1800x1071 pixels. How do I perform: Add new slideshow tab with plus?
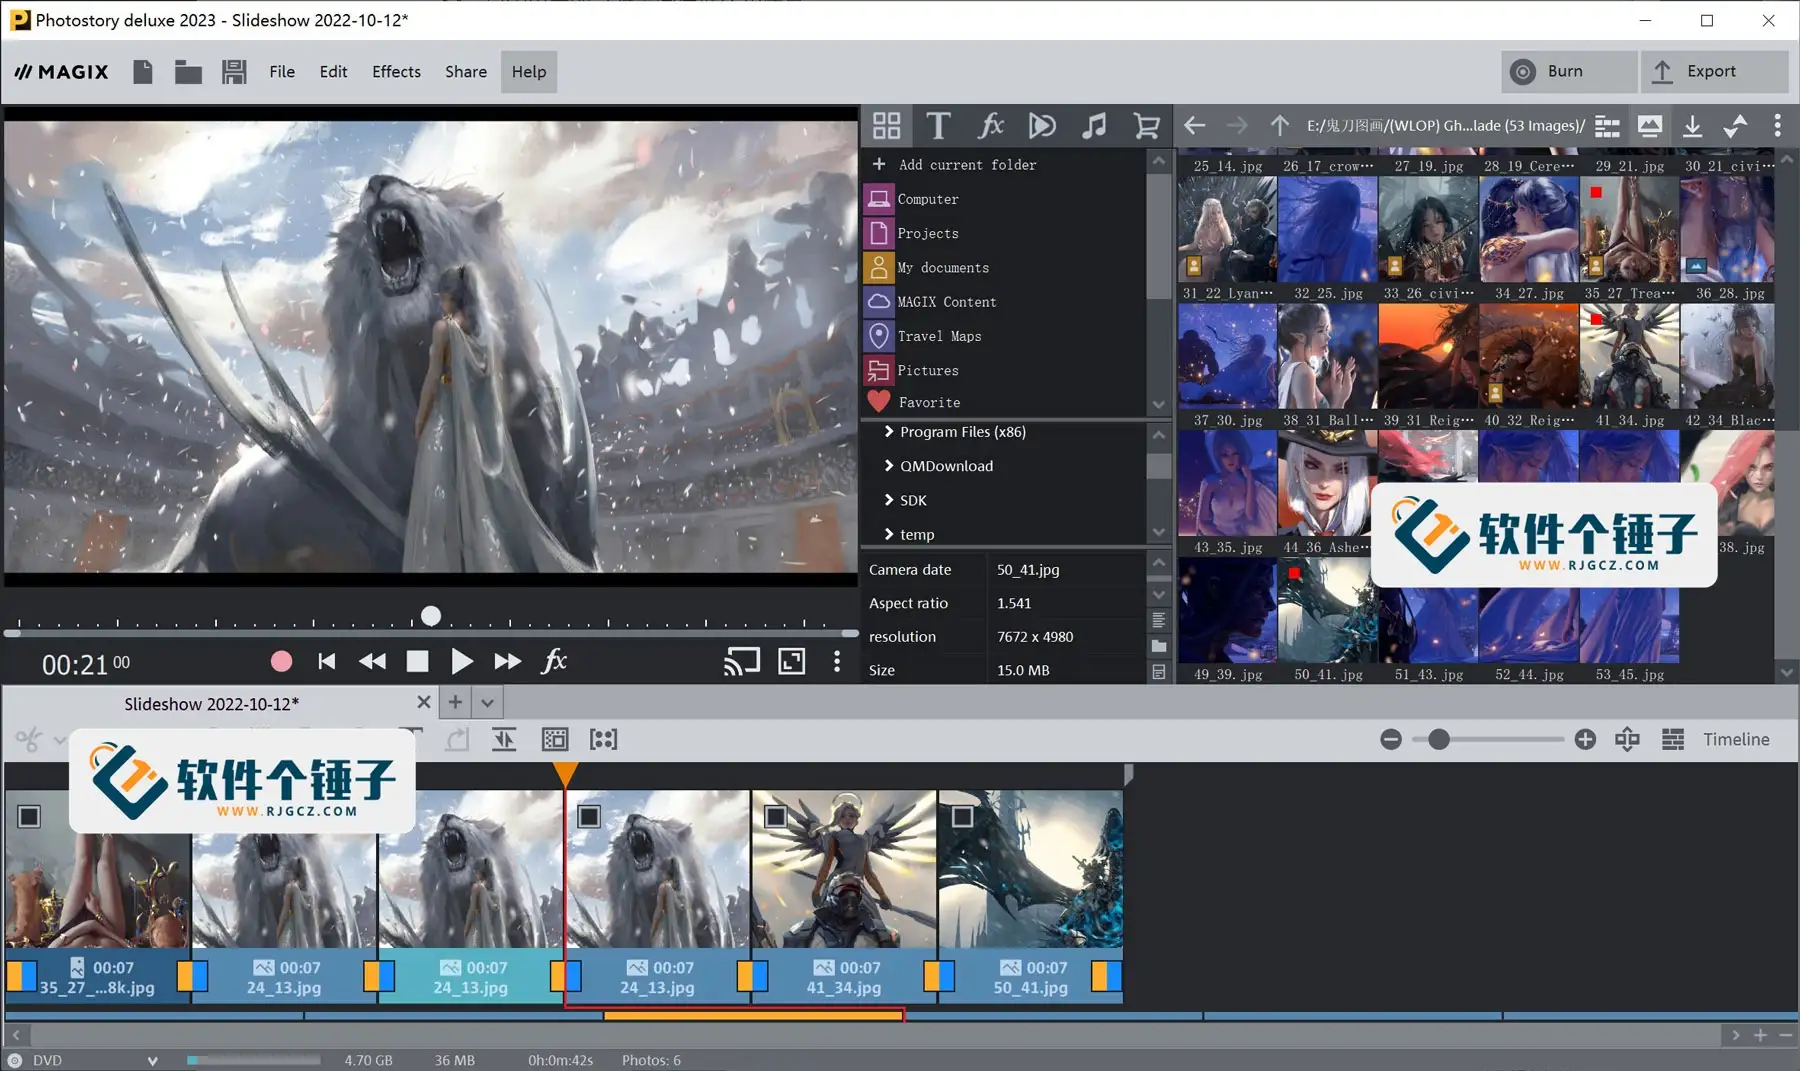(455, 703)
